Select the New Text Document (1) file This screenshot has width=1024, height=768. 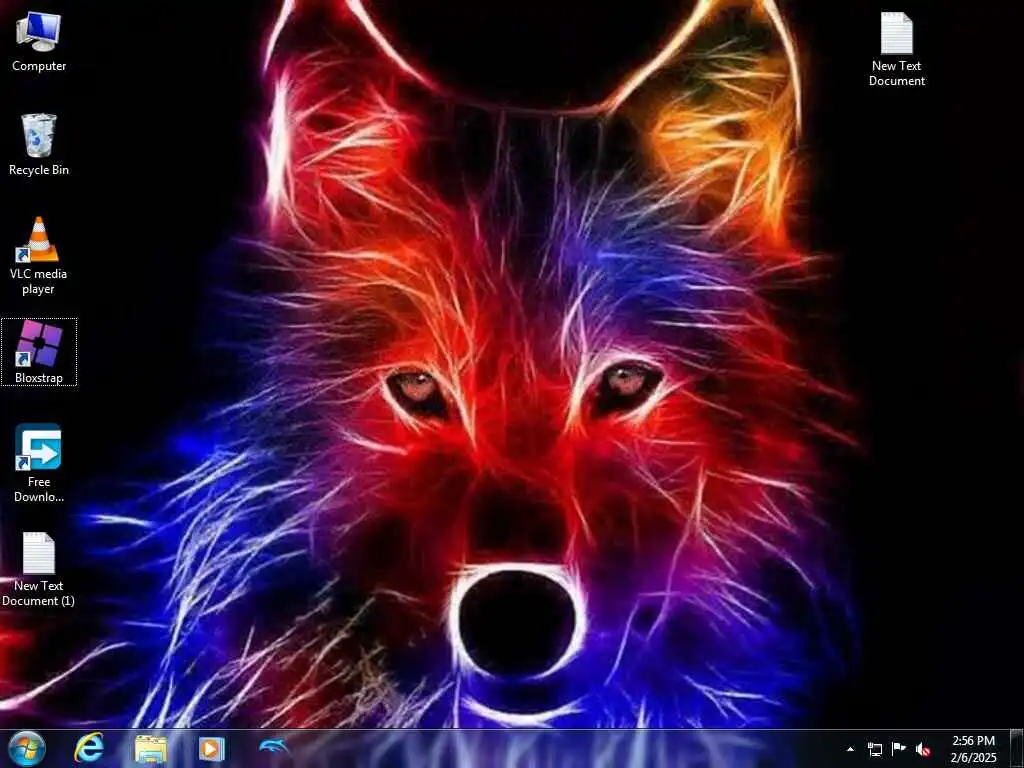point(39,569)
